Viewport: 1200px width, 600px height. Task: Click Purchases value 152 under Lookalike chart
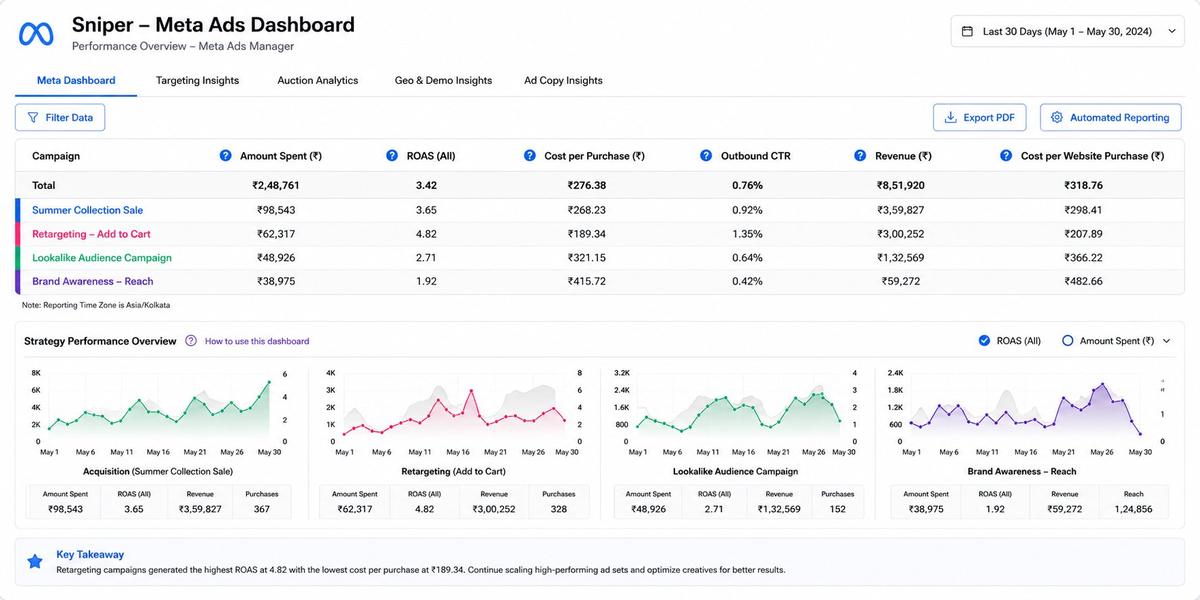tap(837, 509)
